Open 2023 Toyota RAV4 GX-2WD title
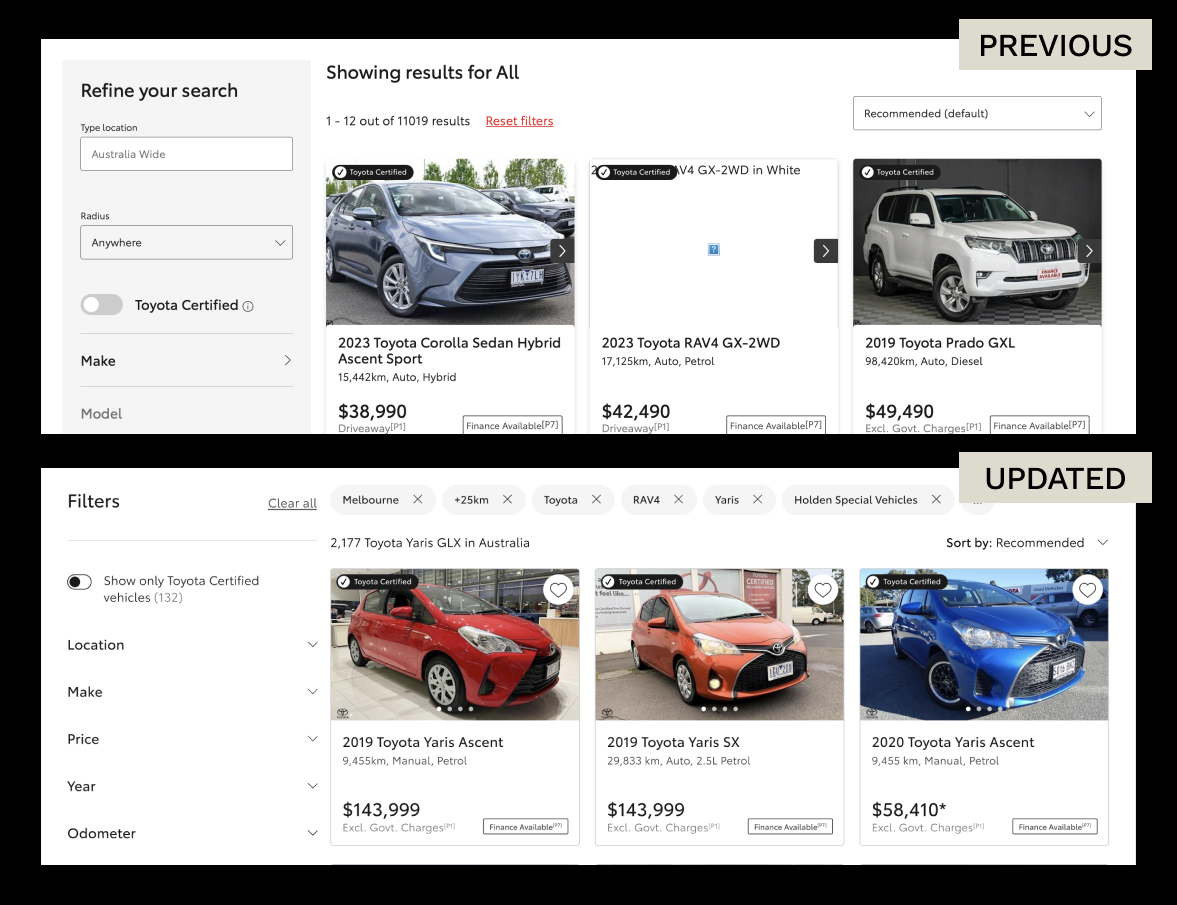This screenshot has width=1177, height=905. click(691, 343)
